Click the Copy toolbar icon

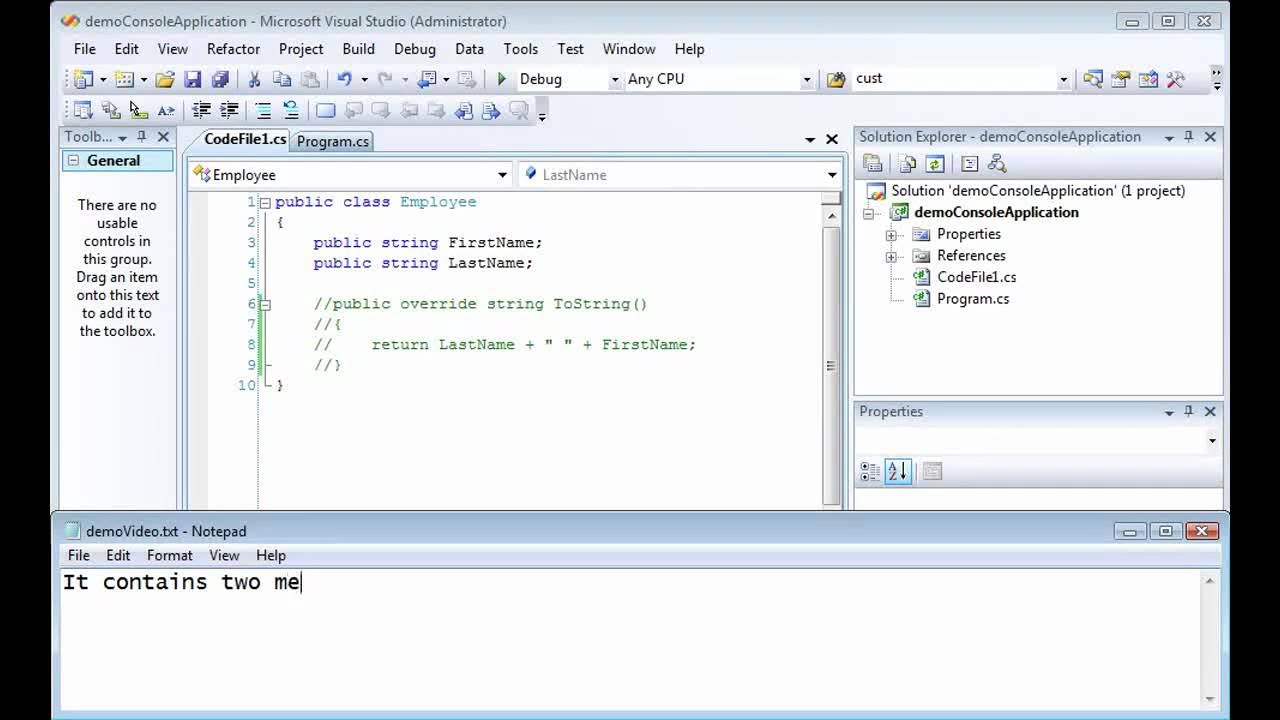282,79
